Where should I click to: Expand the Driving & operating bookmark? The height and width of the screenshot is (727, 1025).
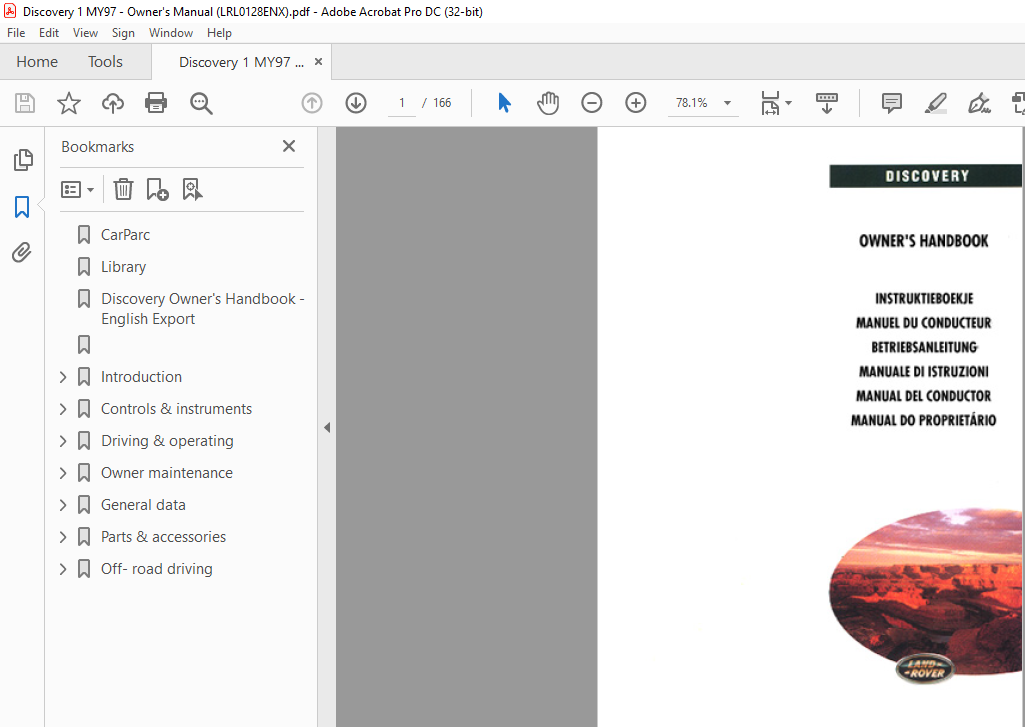tap(63, 441)
